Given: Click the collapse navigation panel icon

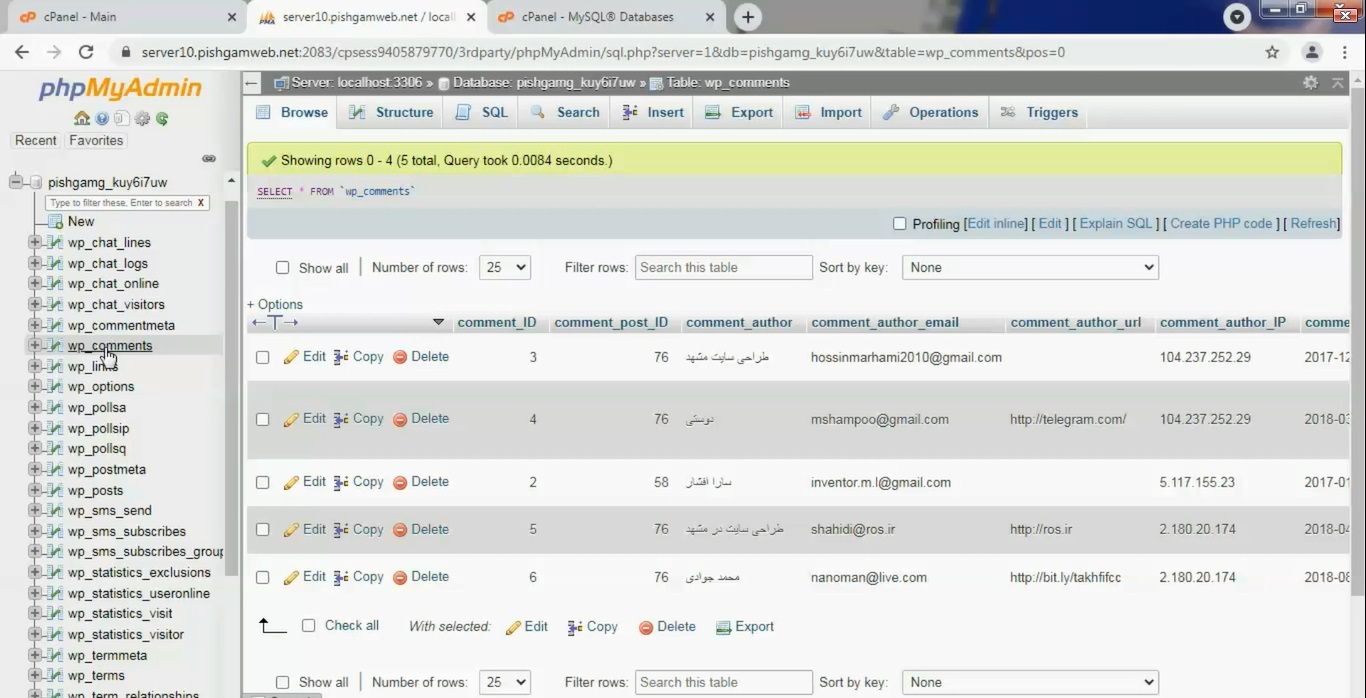Looking at the screenshot, I should click(x=252, y=83).
